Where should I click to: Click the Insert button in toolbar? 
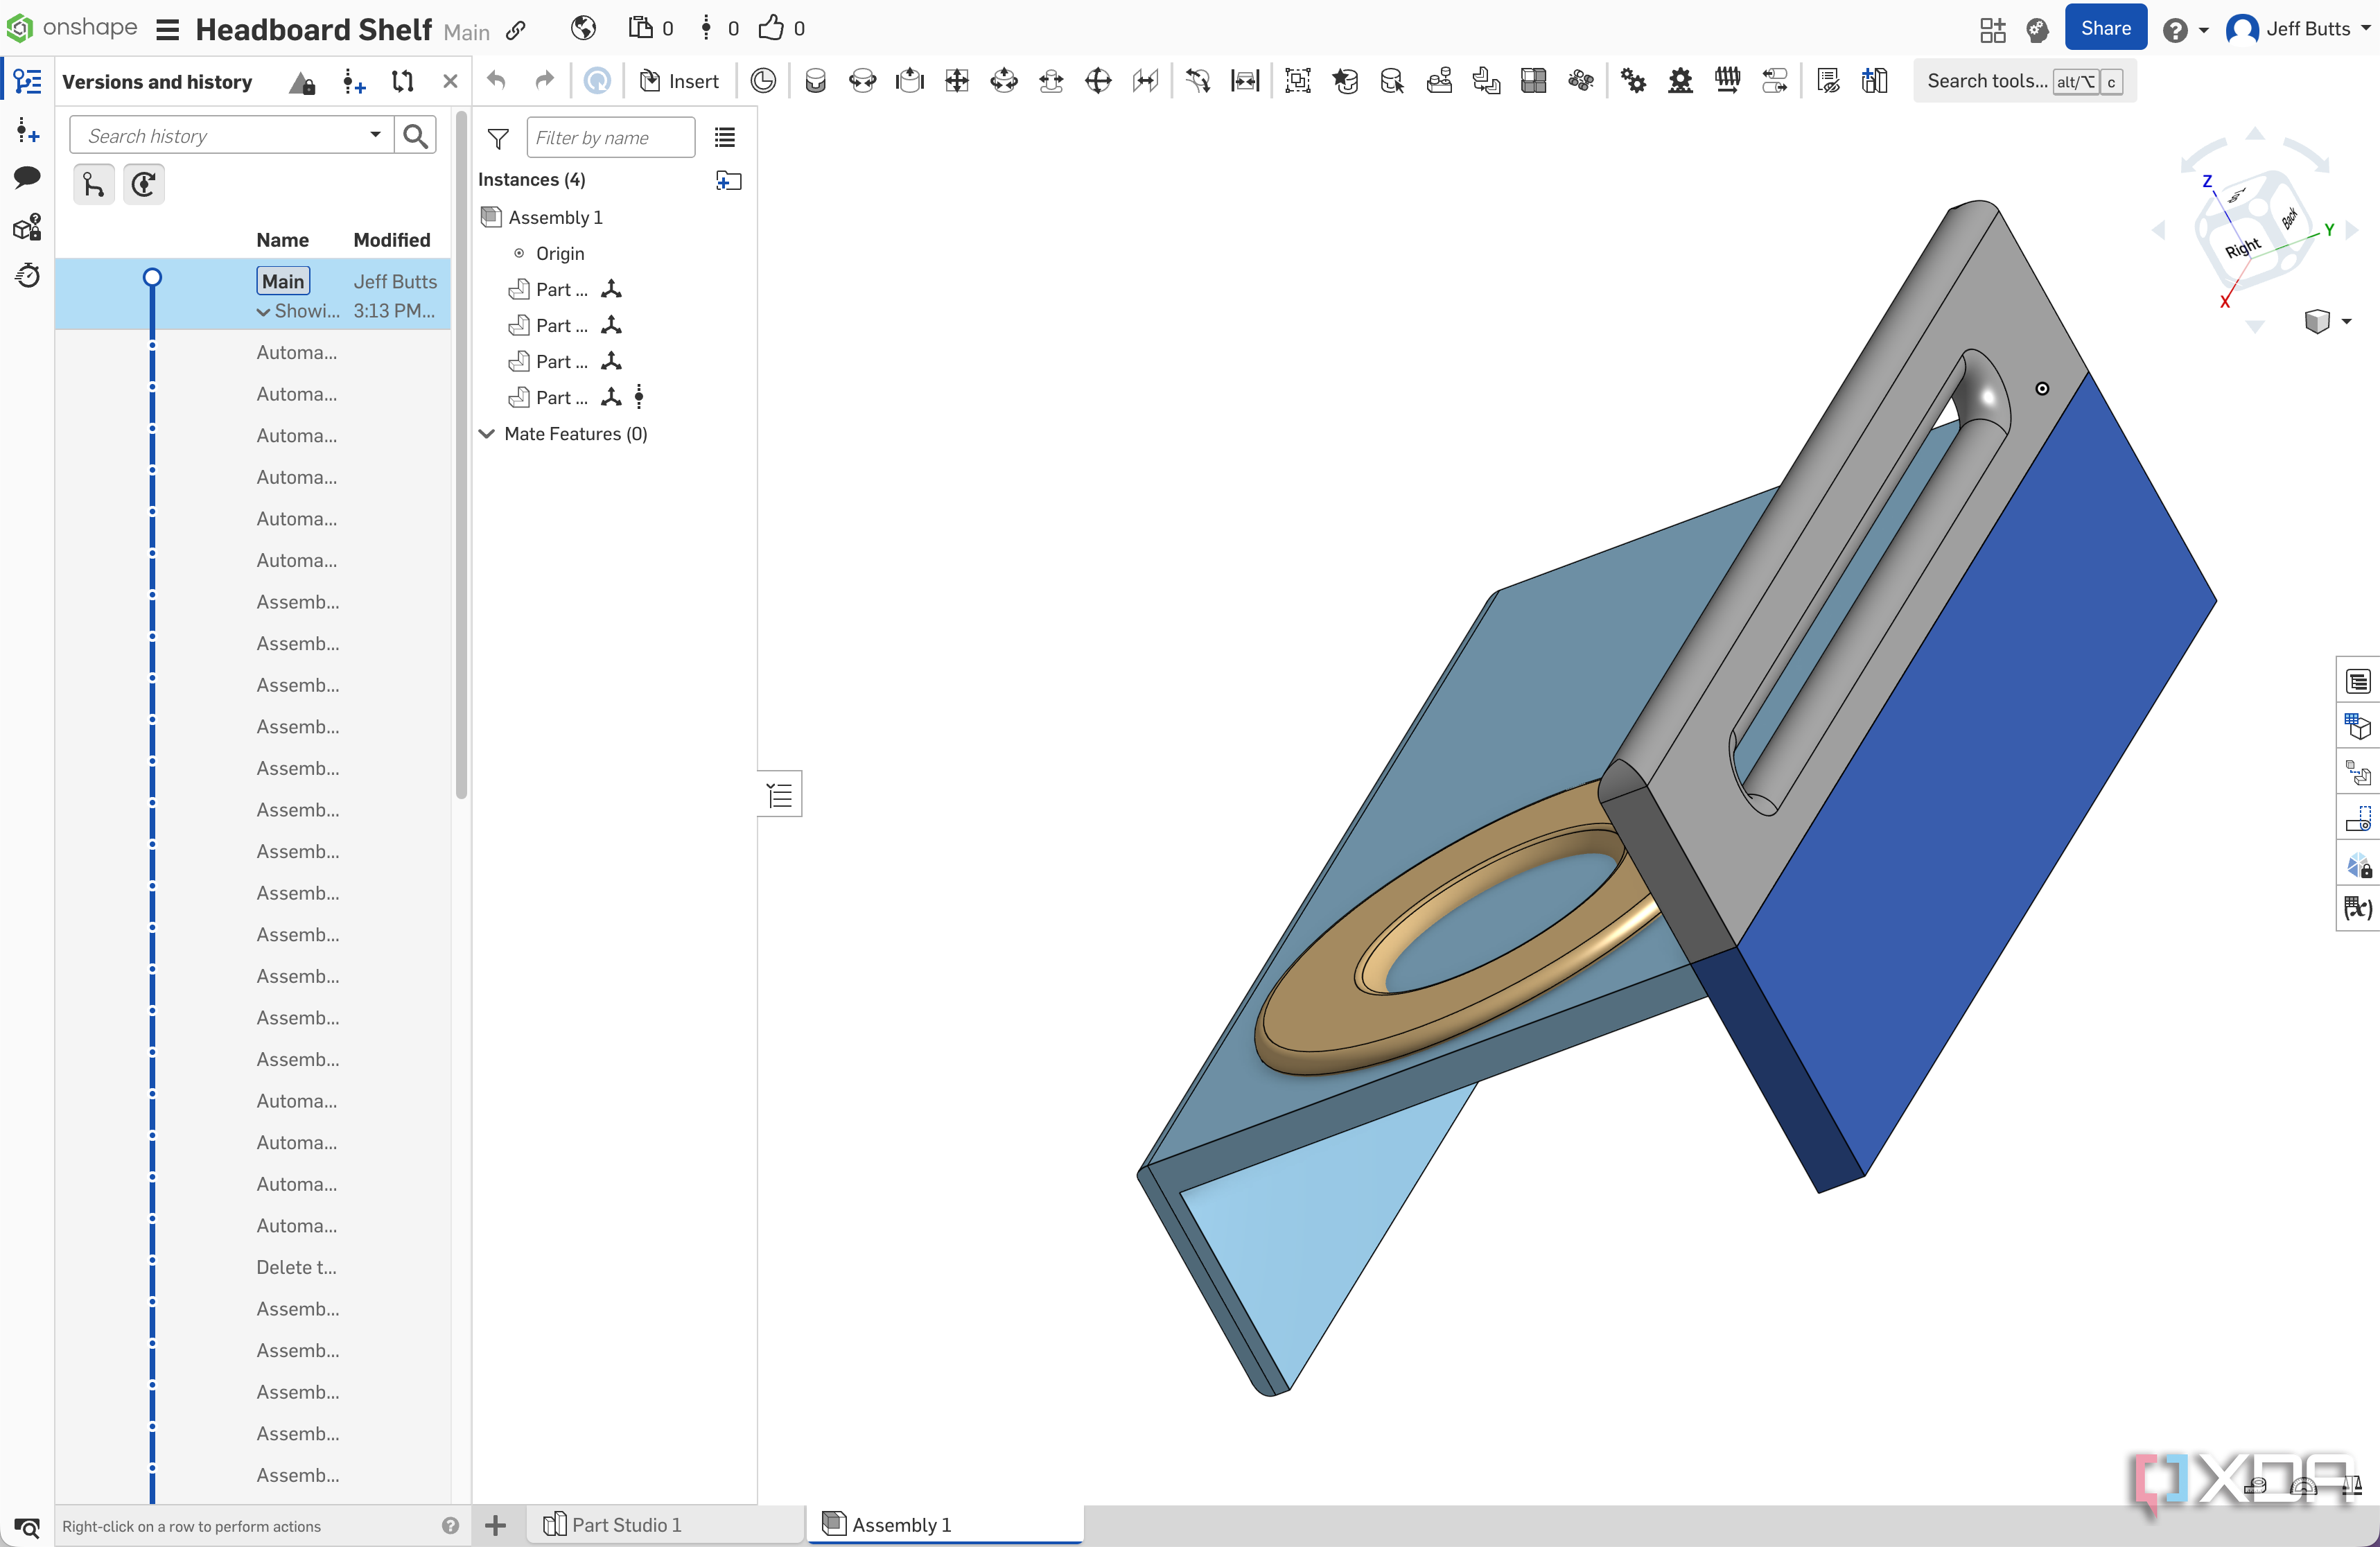pyautogui.click(x=680, y=81)
